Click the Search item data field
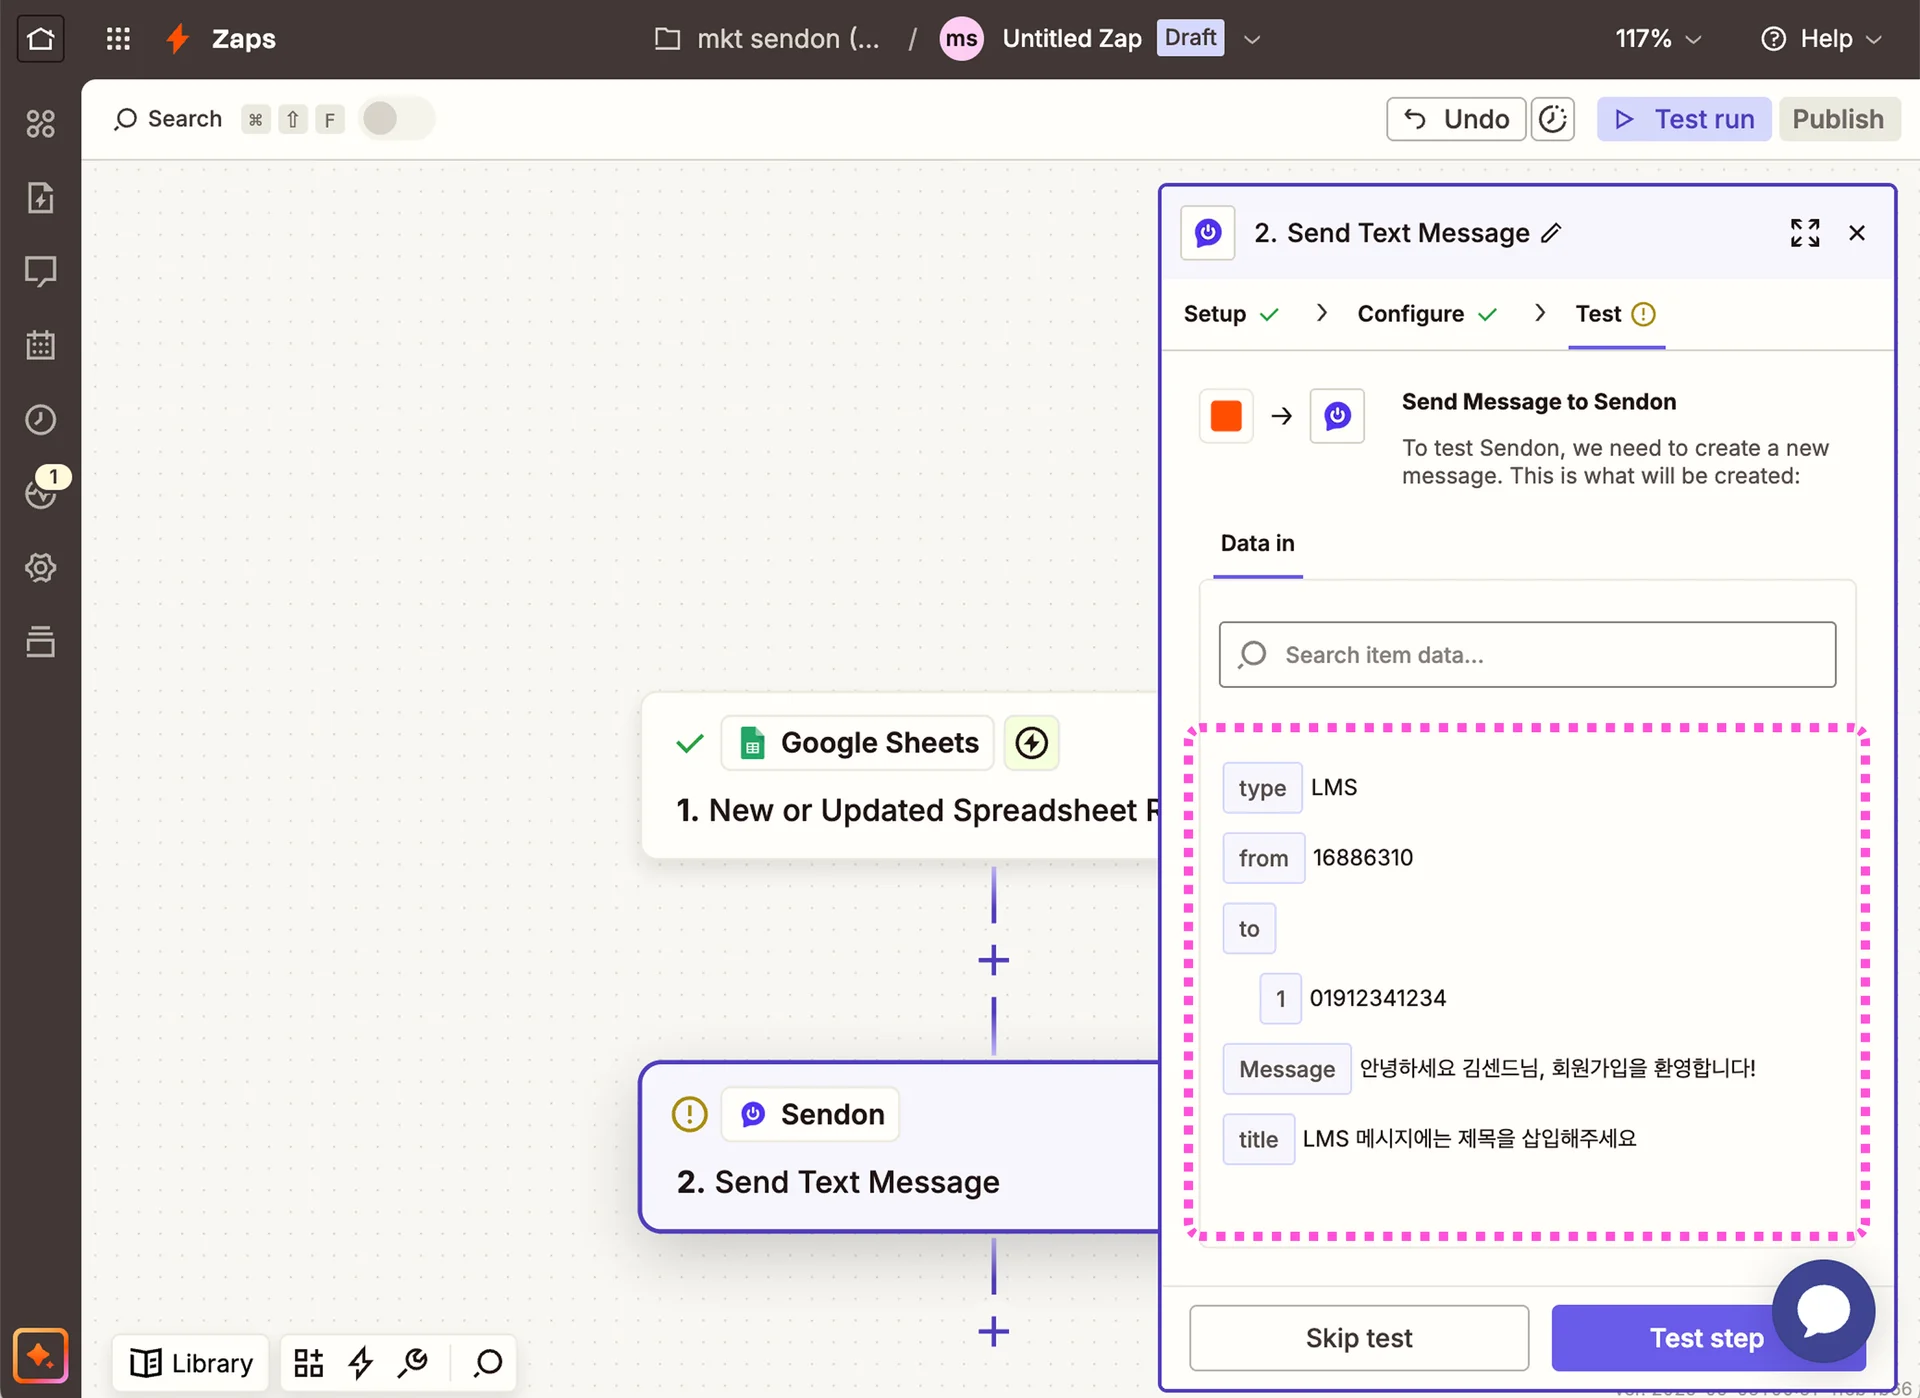The height and width of the screenshot is (1398, 1920). pos(1527,655)
